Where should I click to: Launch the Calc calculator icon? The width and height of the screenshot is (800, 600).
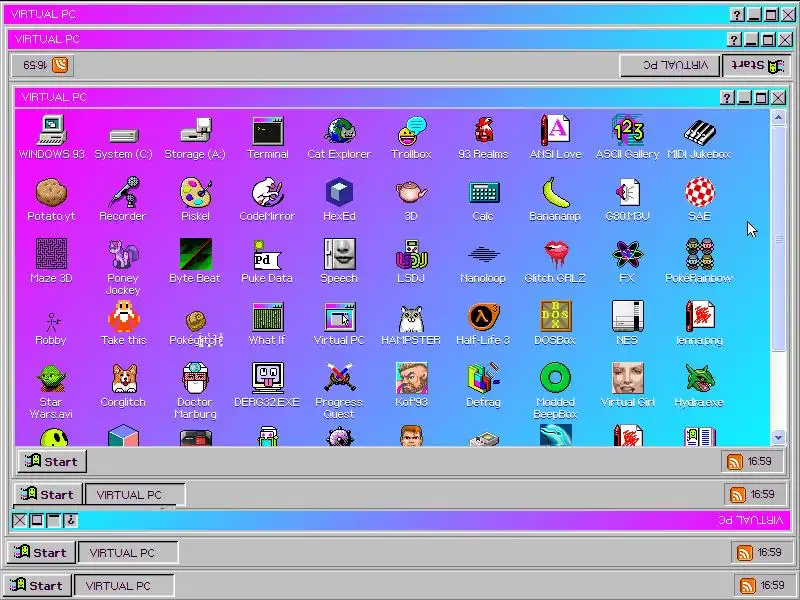[483, 192]
